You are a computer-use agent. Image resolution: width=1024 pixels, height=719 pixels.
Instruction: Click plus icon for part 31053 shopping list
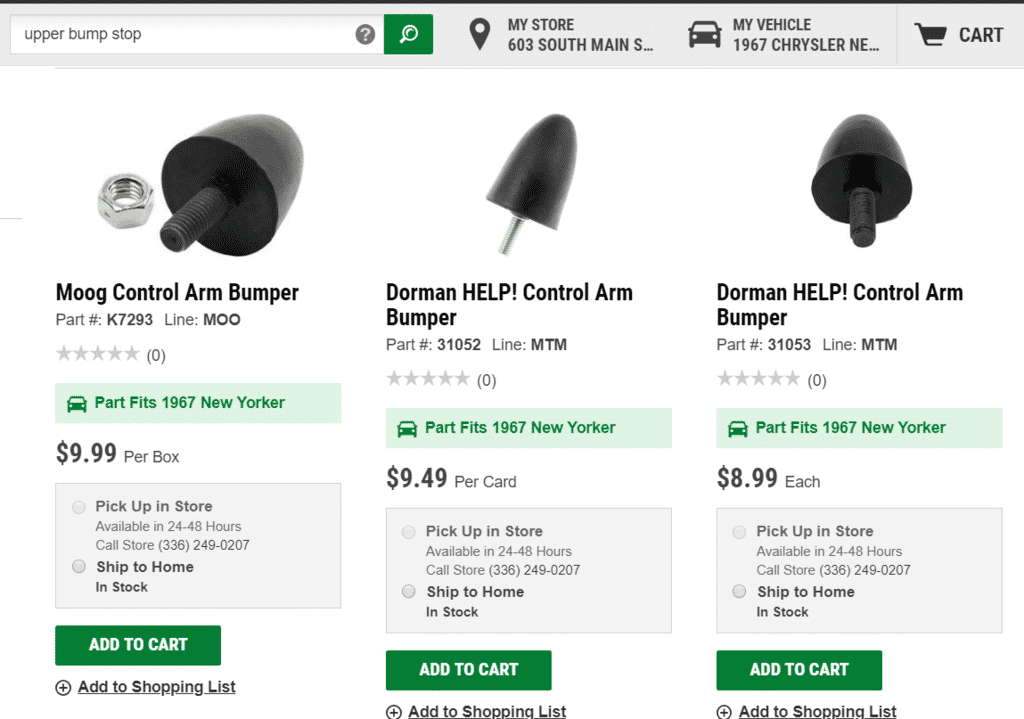click(x=725, y=712)
